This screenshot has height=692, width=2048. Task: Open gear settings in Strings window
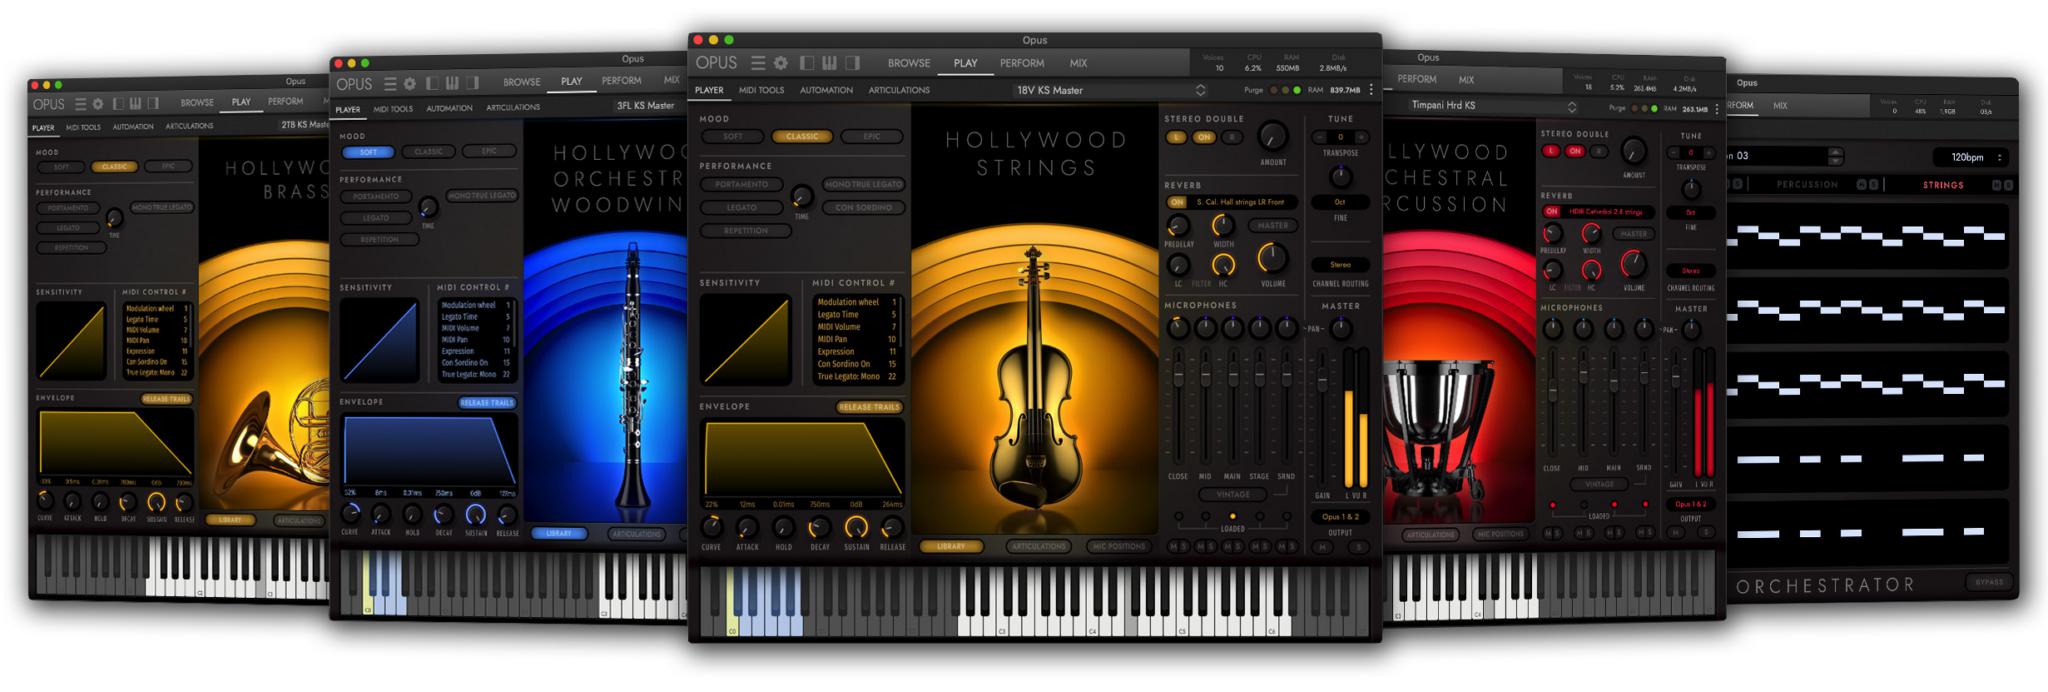coord(780,63)
